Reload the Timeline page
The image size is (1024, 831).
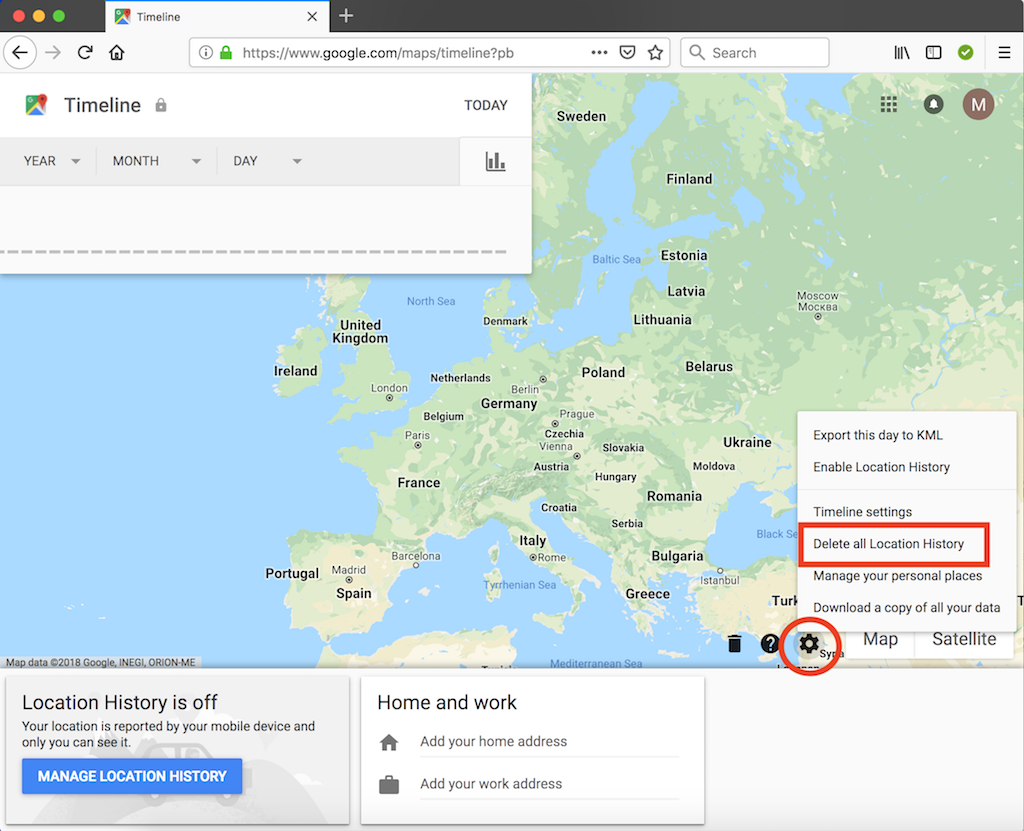[85, 52]
